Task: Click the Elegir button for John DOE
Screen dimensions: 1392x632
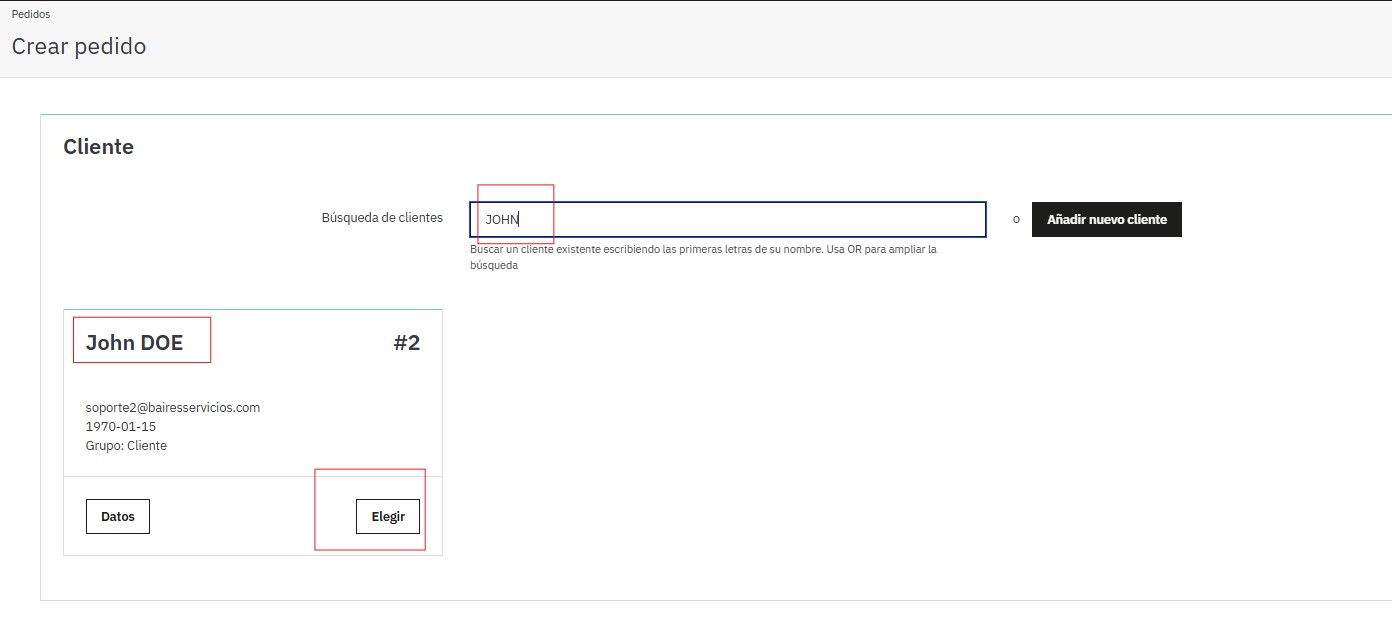Action: pyautogui.click(x=388, y=517)
